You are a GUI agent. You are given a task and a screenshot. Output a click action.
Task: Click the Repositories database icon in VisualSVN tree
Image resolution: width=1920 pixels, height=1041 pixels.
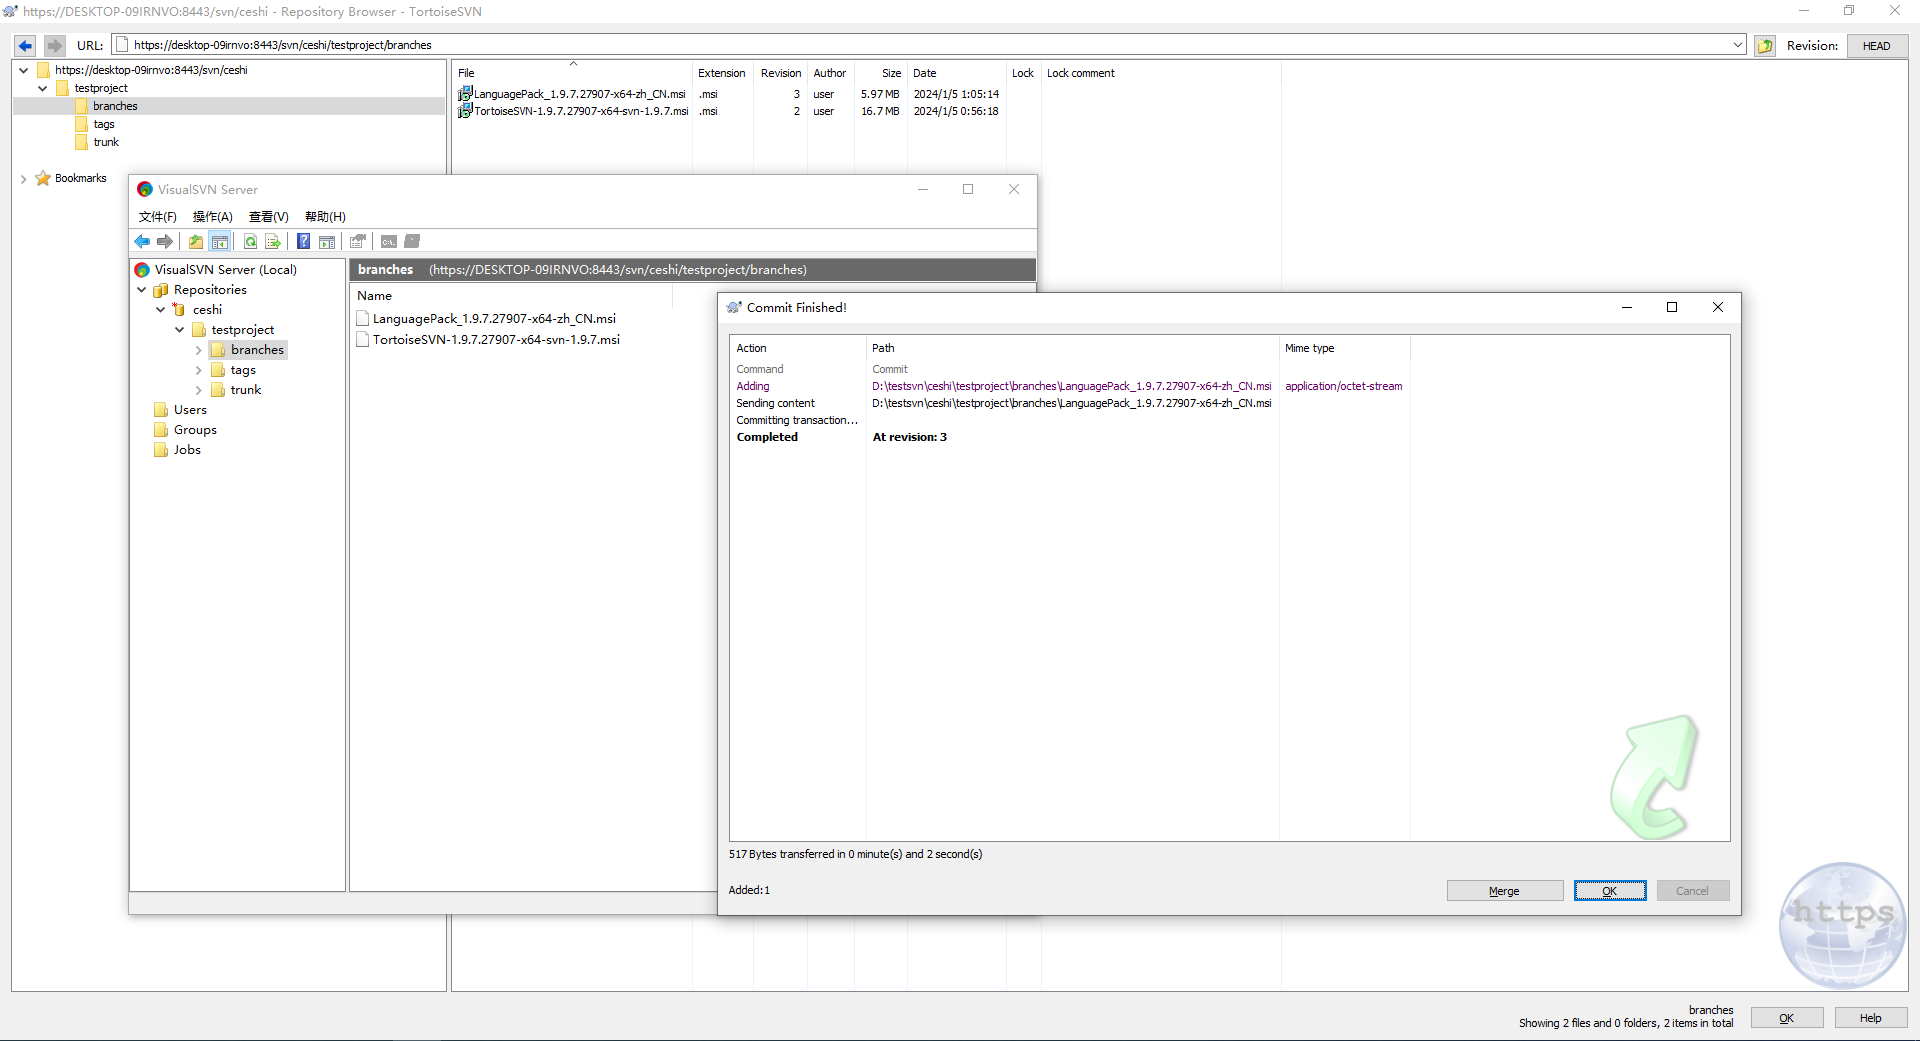click(161, 290)
